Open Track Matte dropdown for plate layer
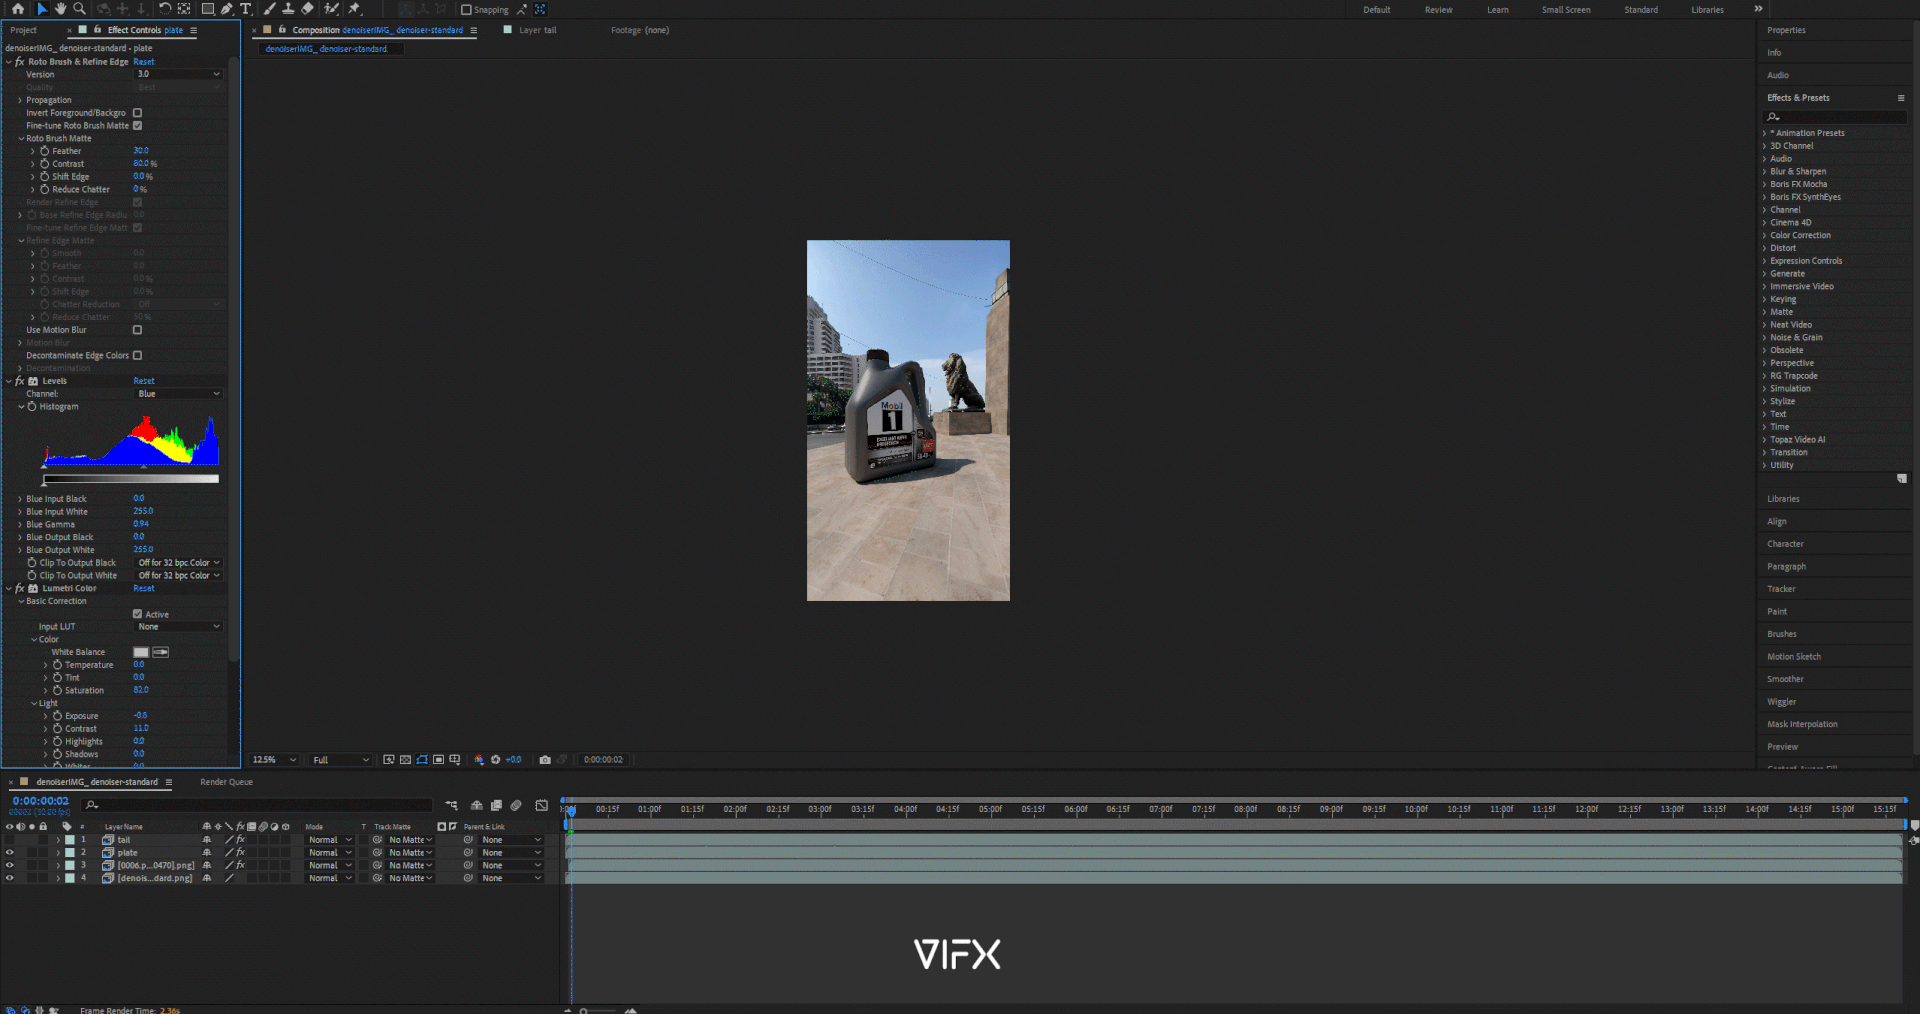The width and height of the screenshot is (1920, 1014). click(x=410, y=853)
